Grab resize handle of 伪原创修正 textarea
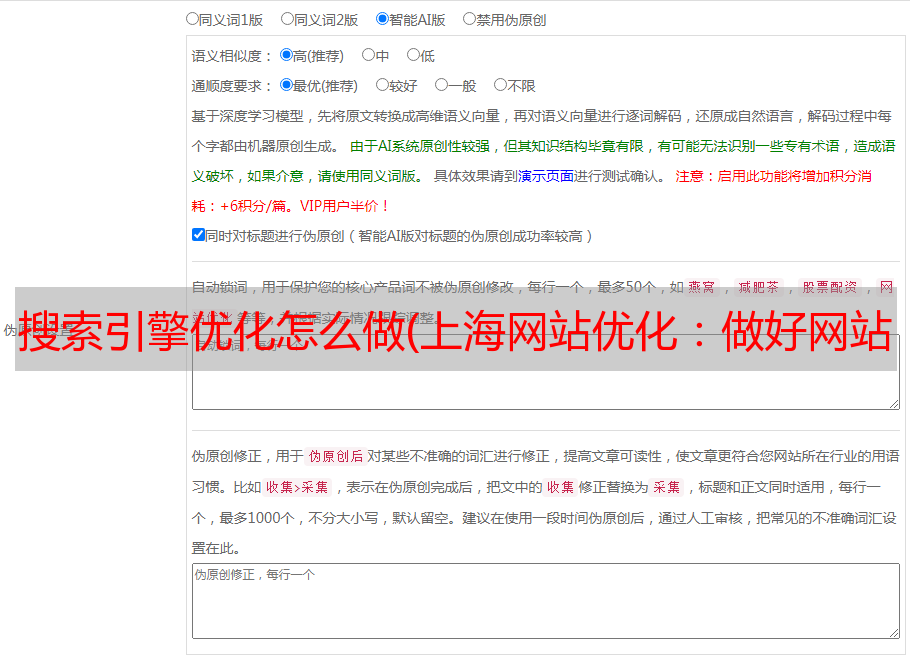Screen dimensions: 911x658 tap(894, 633)
